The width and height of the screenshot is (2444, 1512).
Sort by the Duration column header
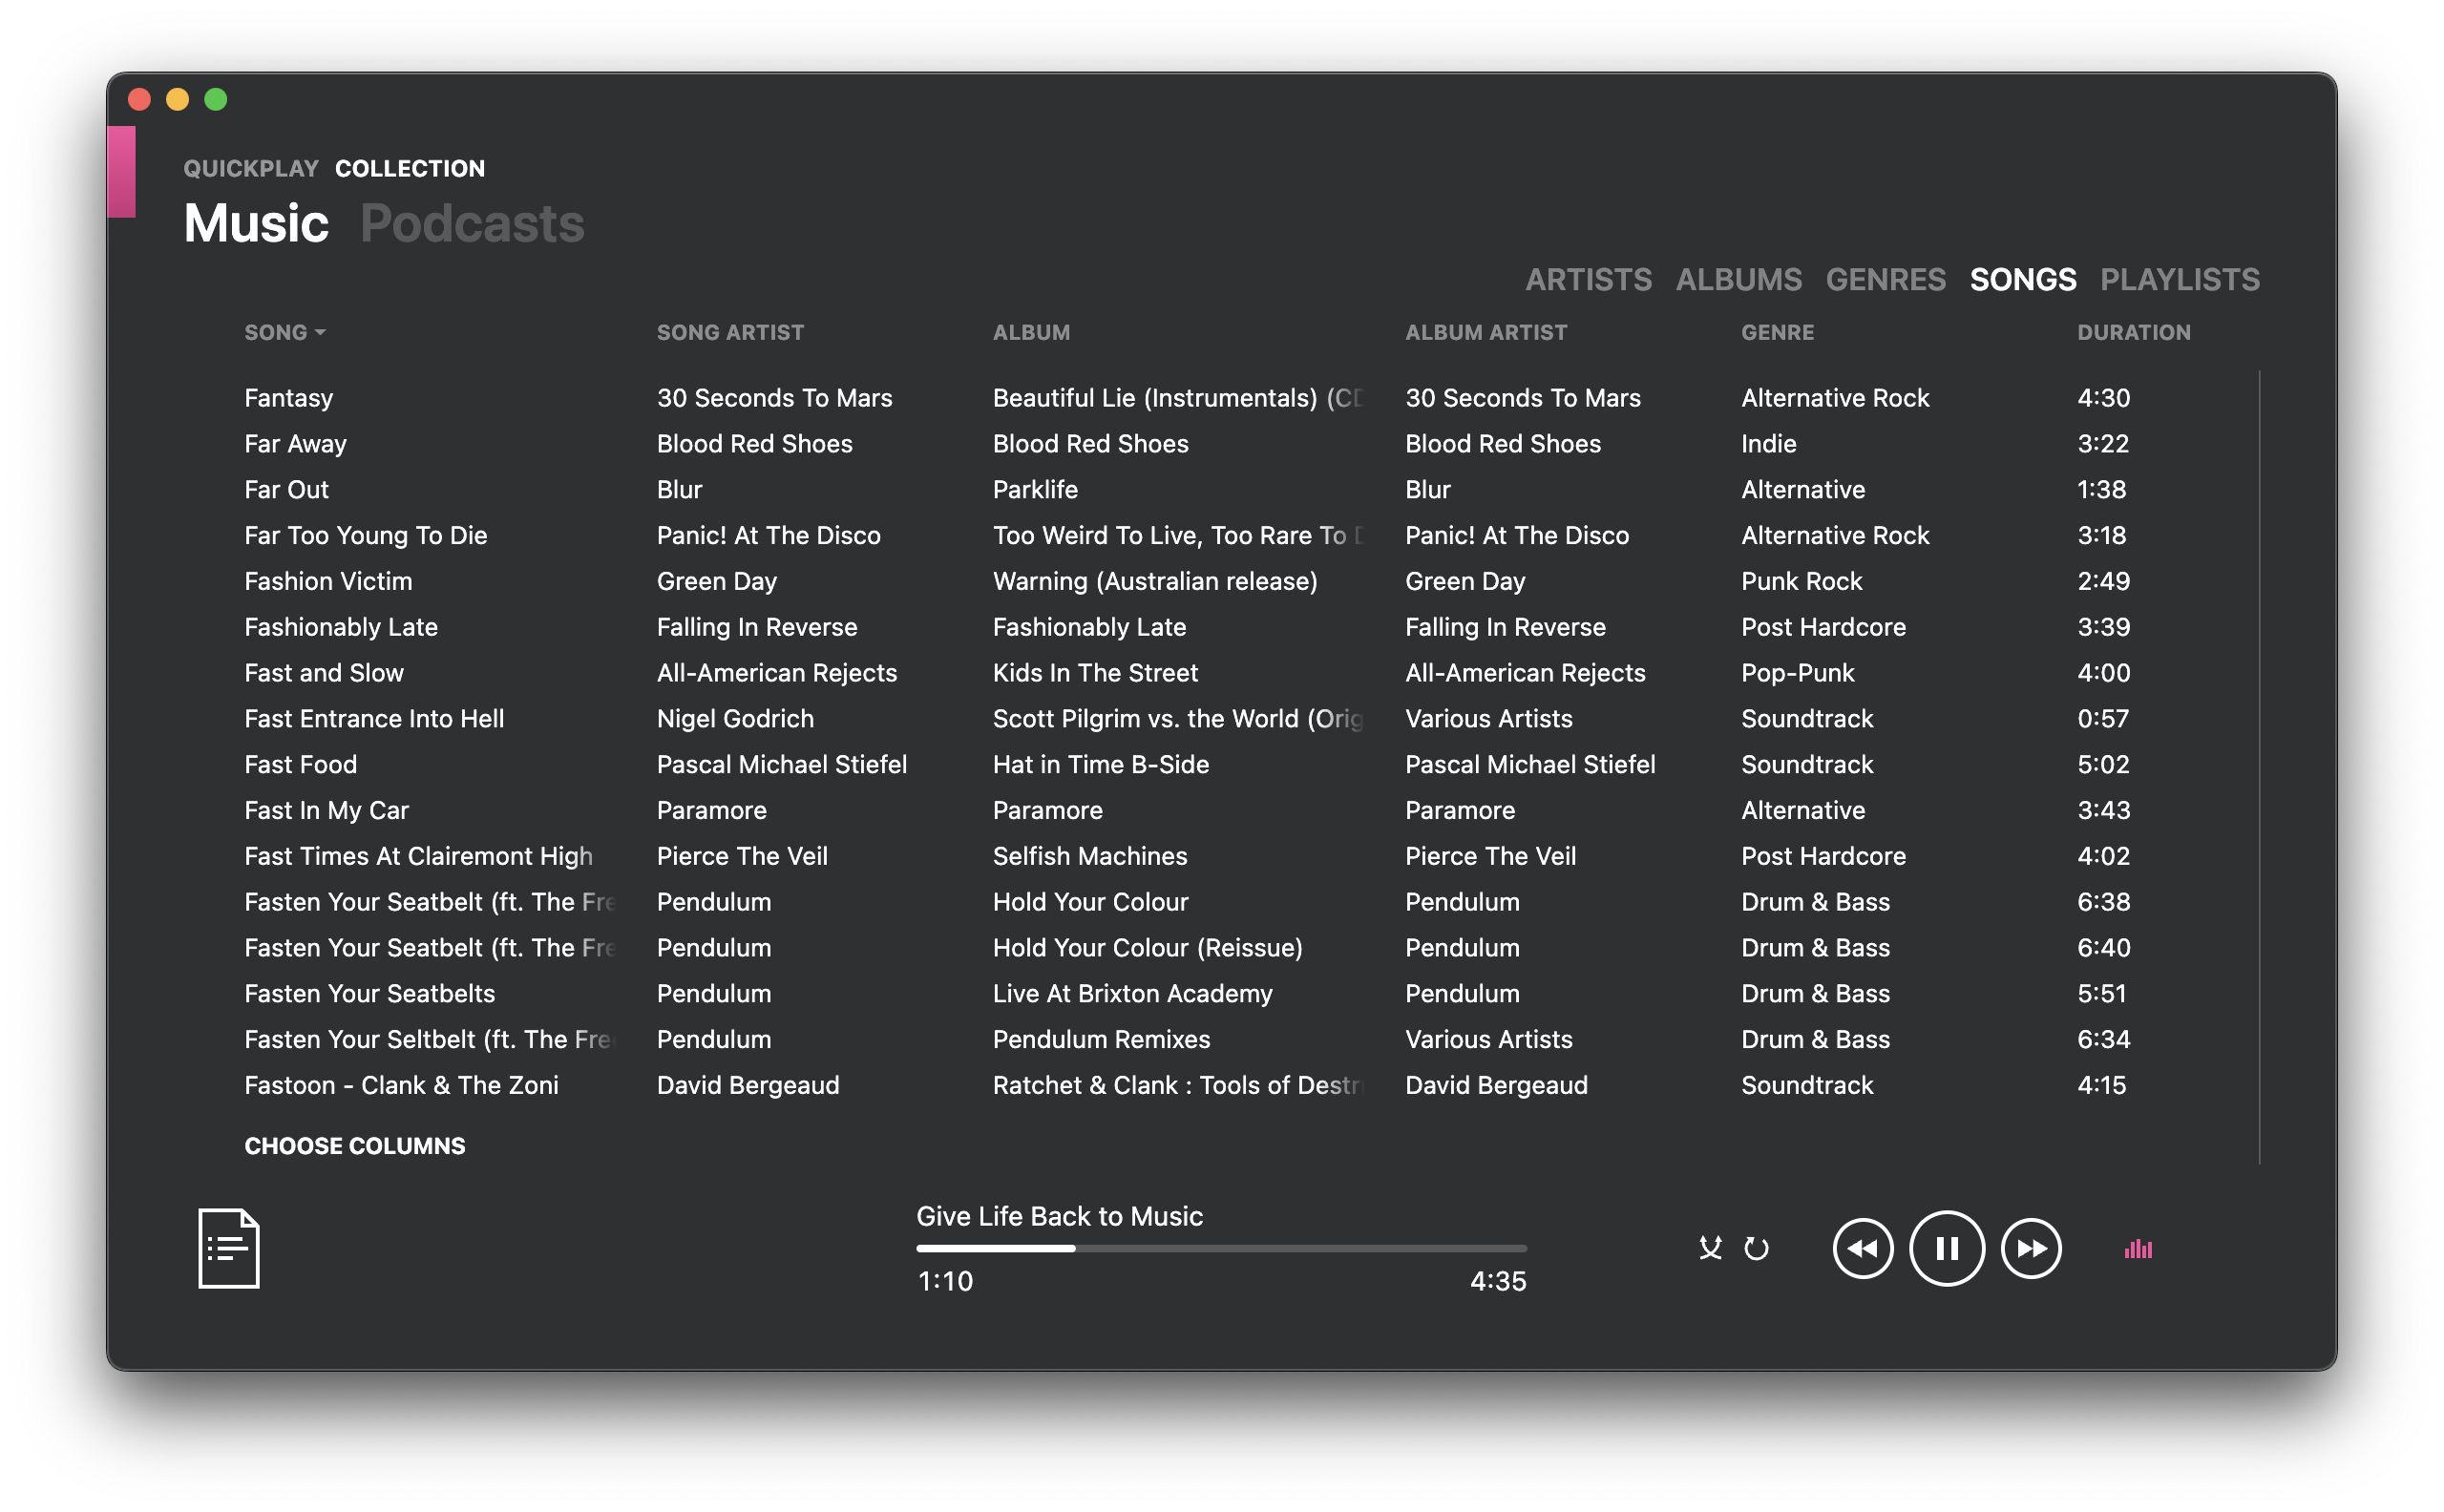[2134, 332]
